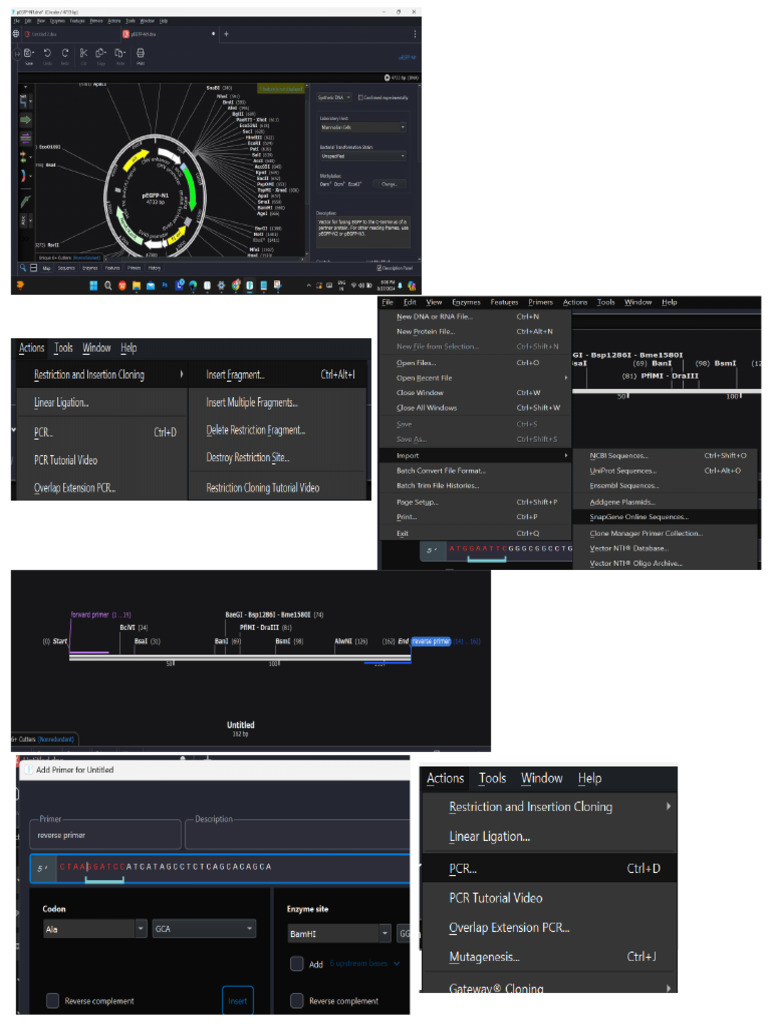768x1024 pixels.
Task: Switch to the Sequence tab below the map
Action: 67,268
